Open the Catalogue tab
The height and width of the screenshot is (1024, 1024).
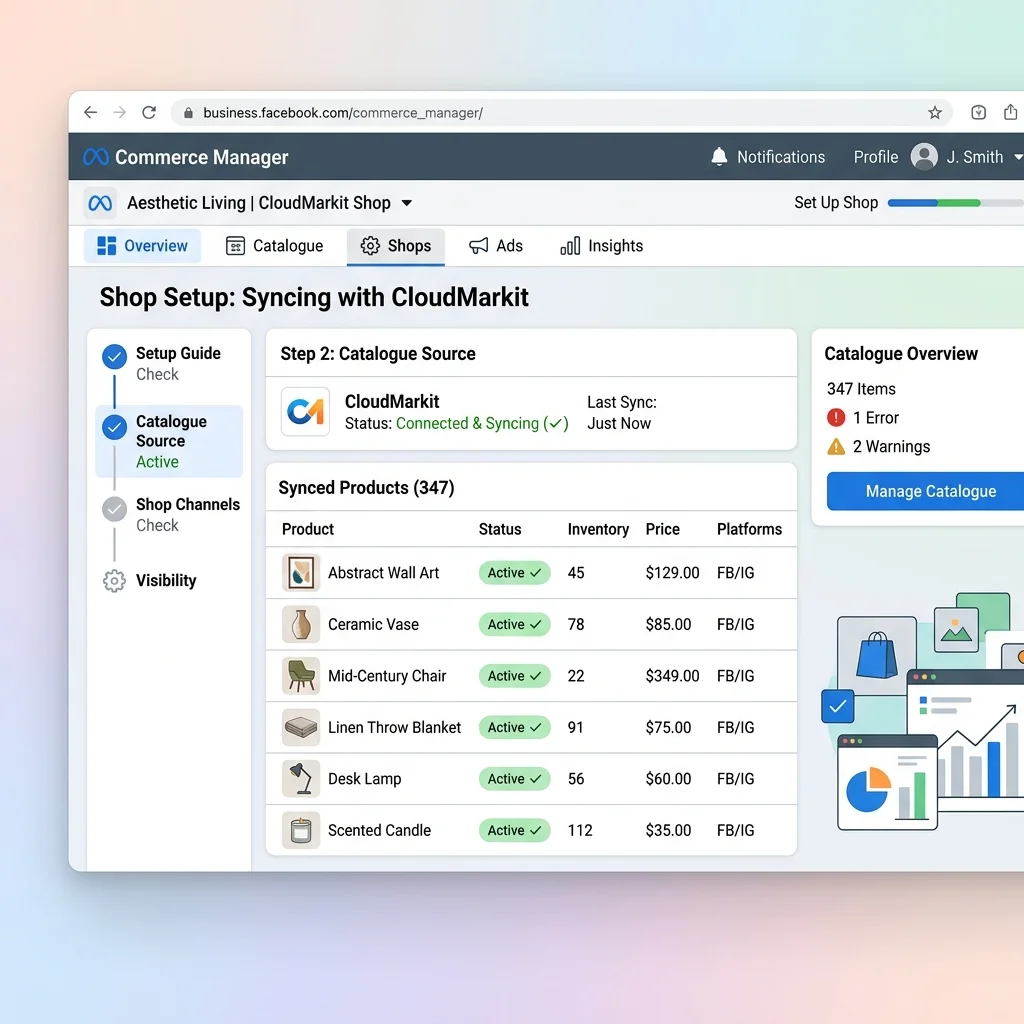coord(274,246)
